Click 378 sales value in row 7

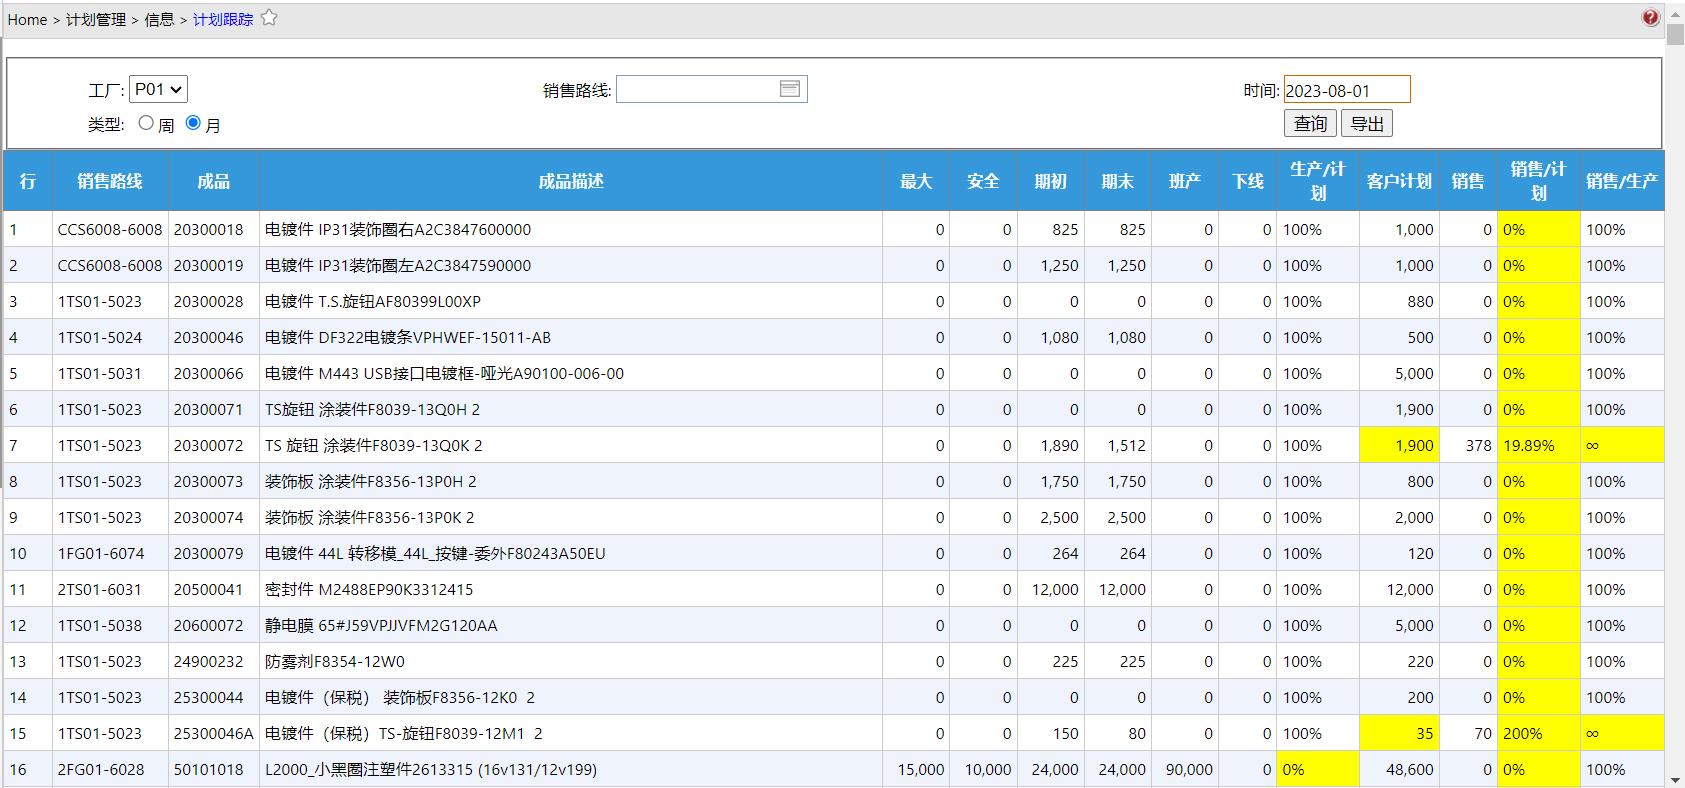click(x=1479, y=445)
